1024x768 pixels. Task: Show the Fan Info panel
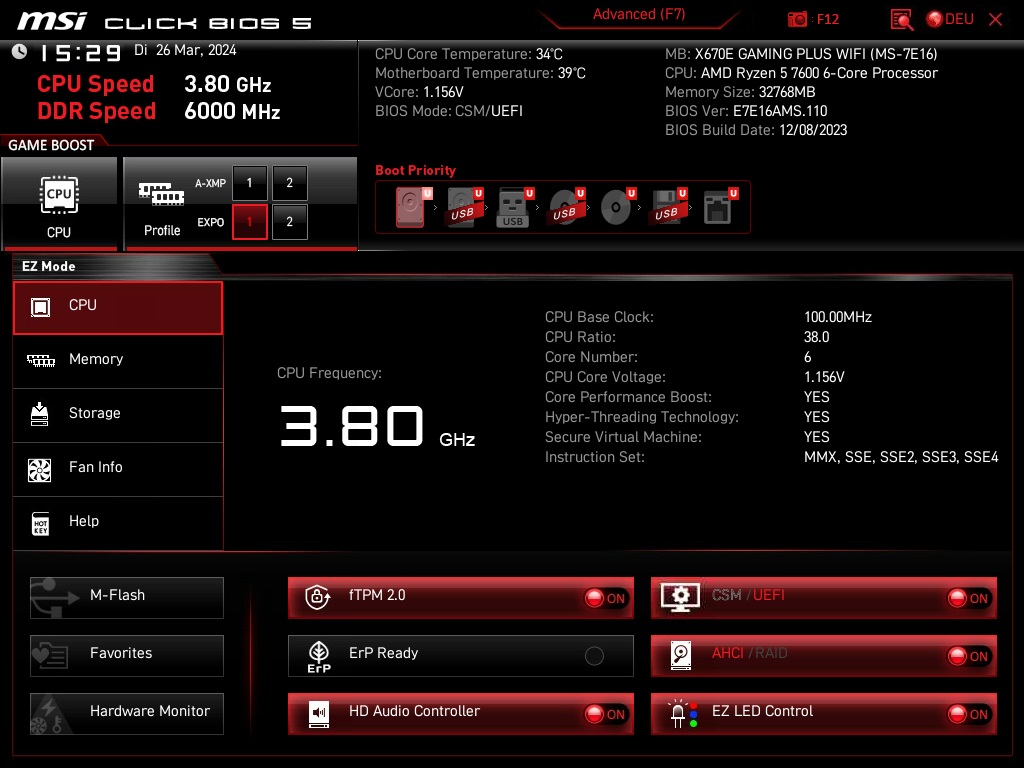[x=118, y=467]
